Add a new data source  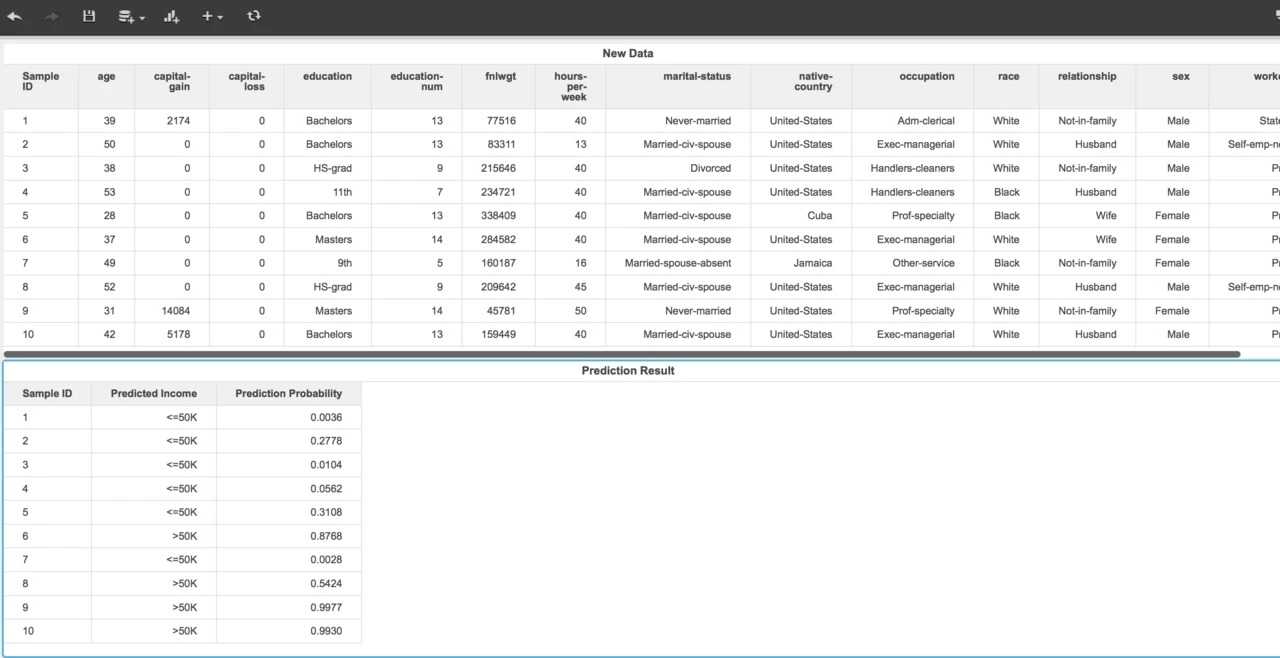[125, 15]
